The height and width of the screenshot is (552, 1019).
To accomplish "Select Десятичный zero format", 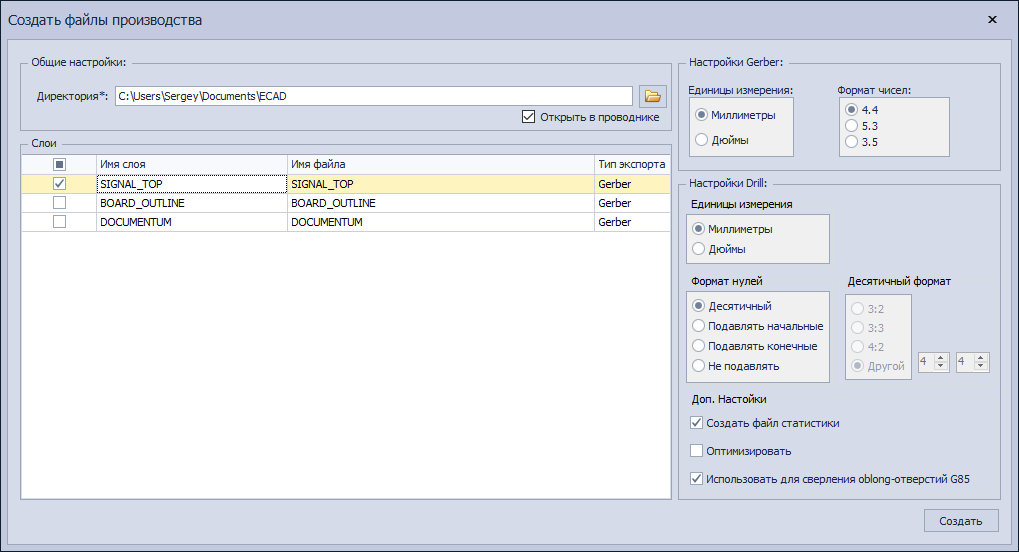I will [x=699, y=306].
